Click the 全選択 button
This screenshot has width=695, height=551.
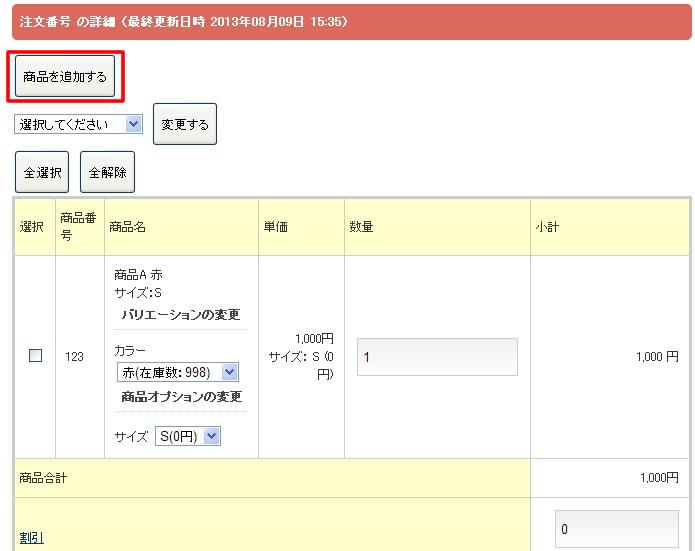point(42,172)
